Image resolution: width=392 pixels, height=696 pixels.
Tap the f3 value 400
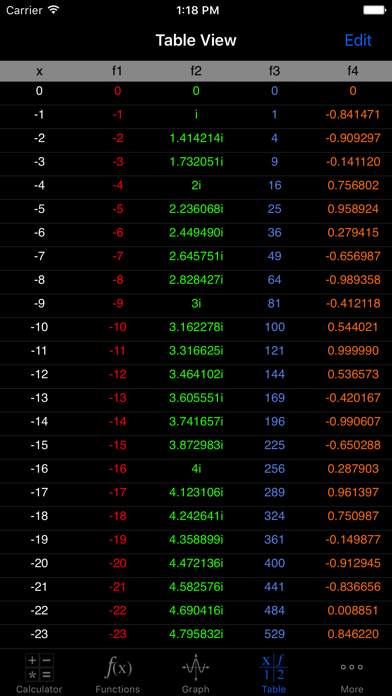tap(274, 563)
